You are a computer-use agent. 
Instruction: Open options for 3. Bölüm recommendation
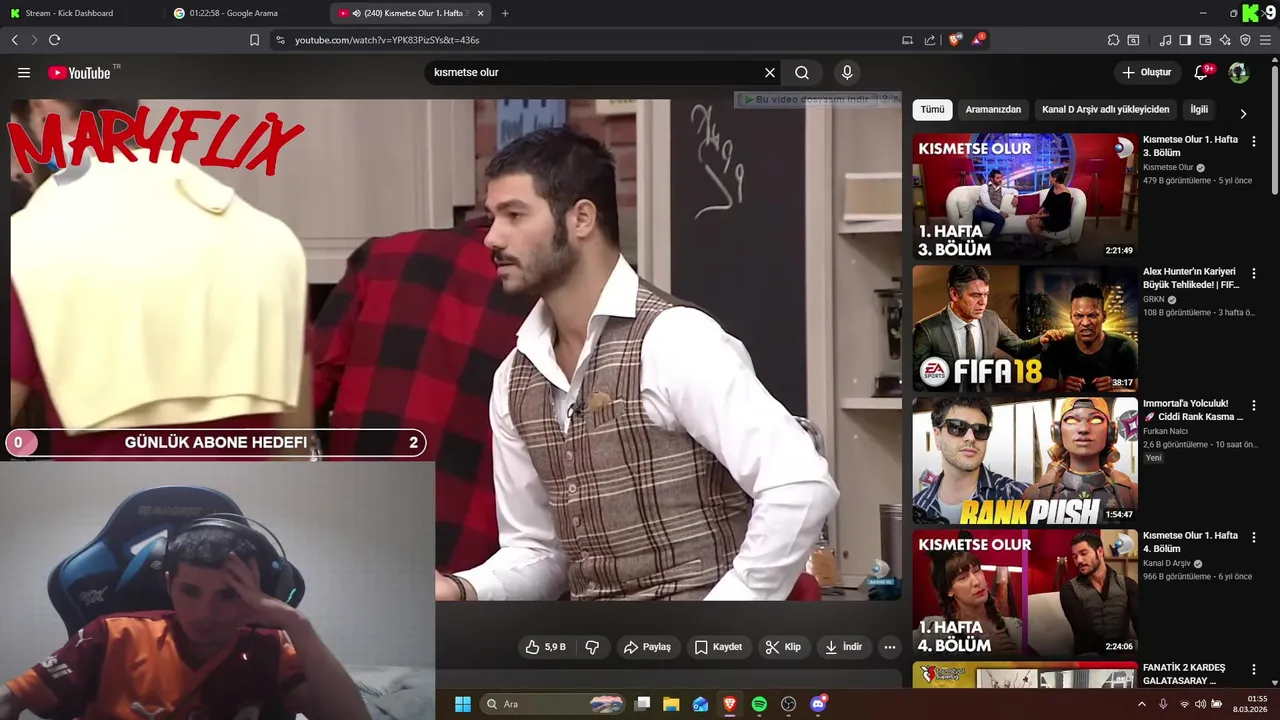coord(1254,141)
